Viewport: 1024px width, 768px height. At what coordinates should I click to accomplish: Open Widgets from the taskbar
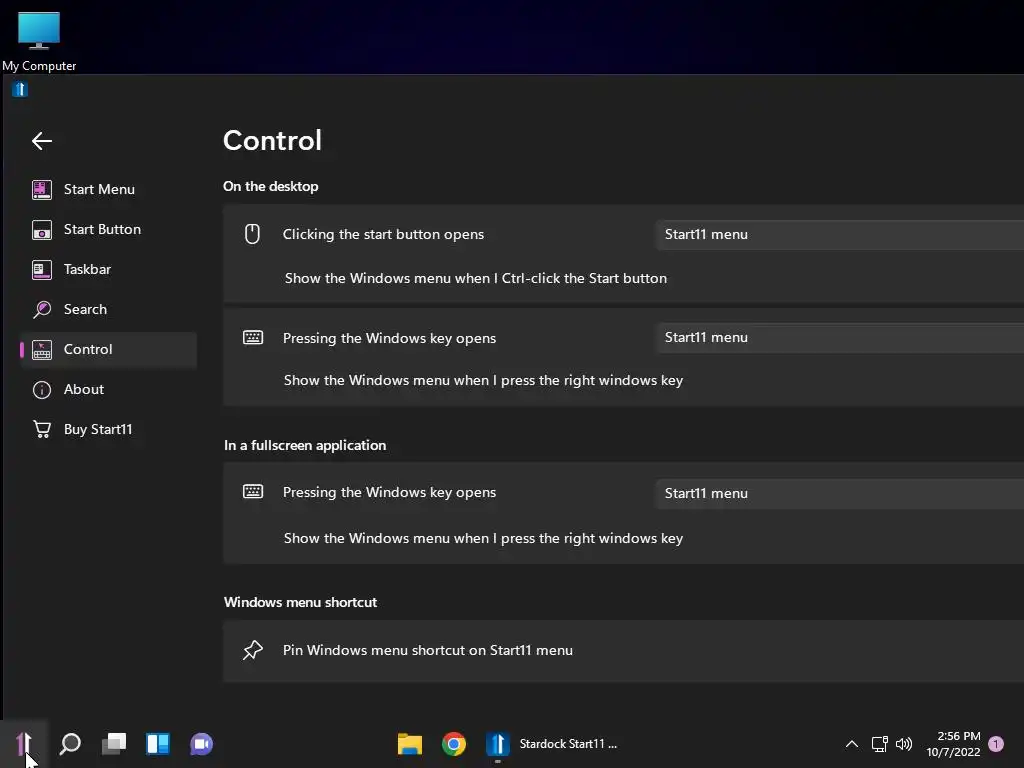157,744
